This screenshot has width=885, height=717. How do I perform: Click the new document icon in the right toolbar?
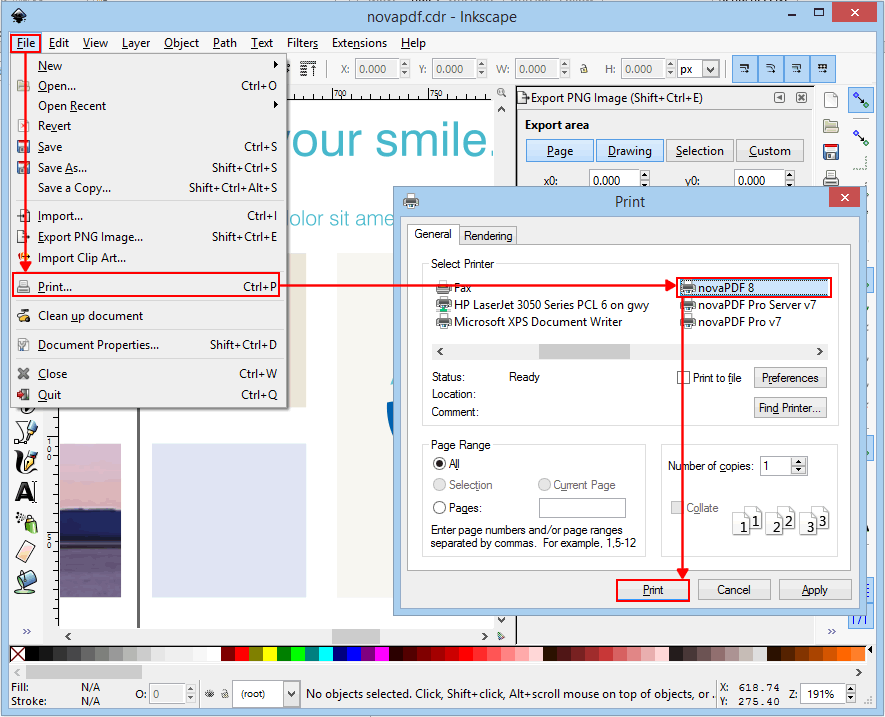[x=831, y=100]
